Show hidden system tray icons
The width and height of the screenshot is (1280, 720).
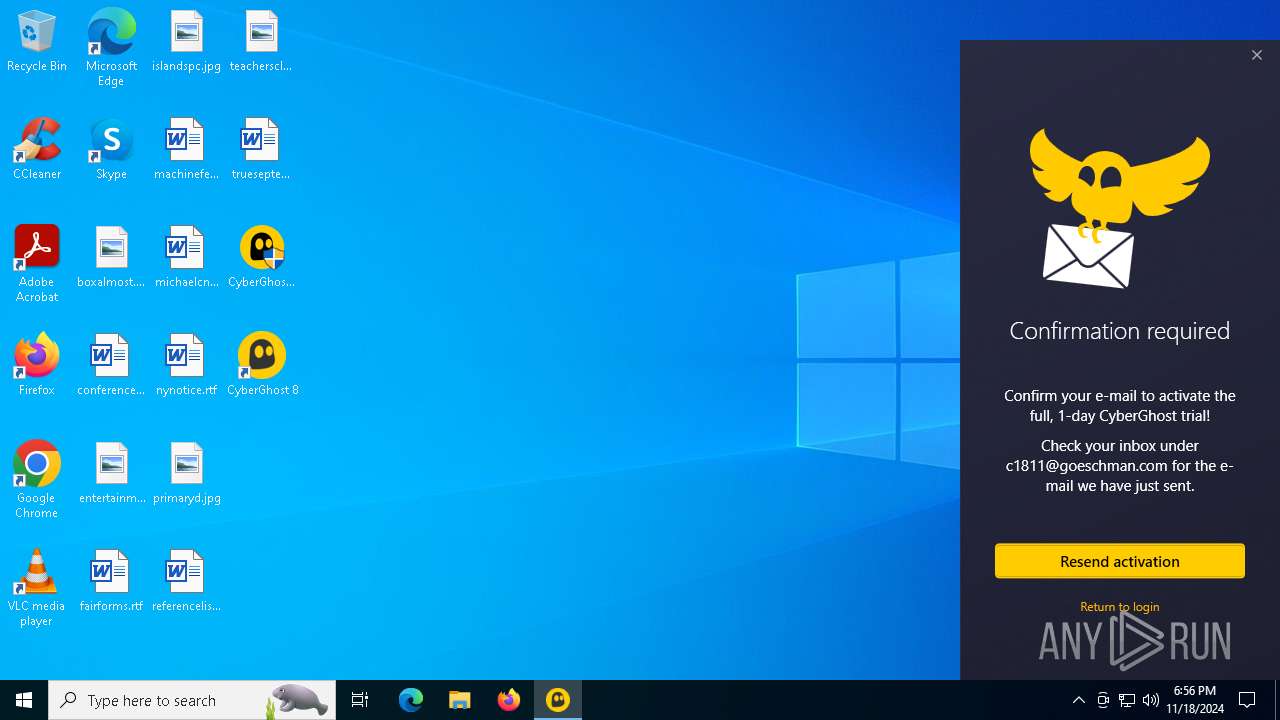pos(1079,700)
